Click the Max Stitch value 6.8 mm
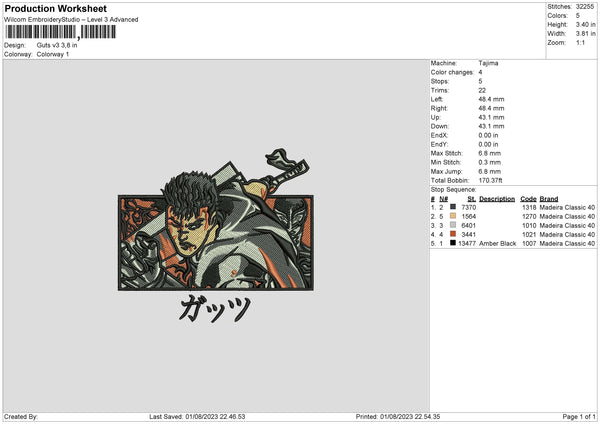This screenshot has width=600, height=424. [489, 153]
